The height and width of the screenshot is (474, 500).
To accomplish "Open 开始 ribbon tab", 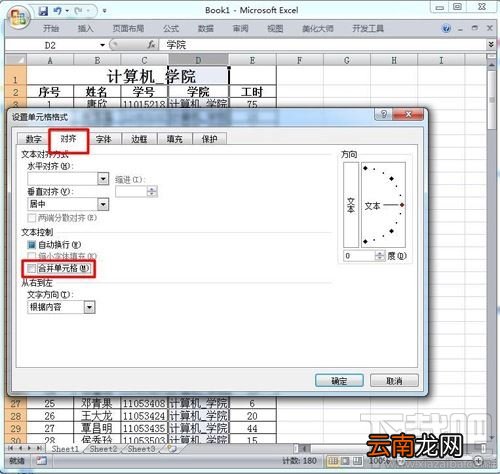I will [x=51, y=29].
